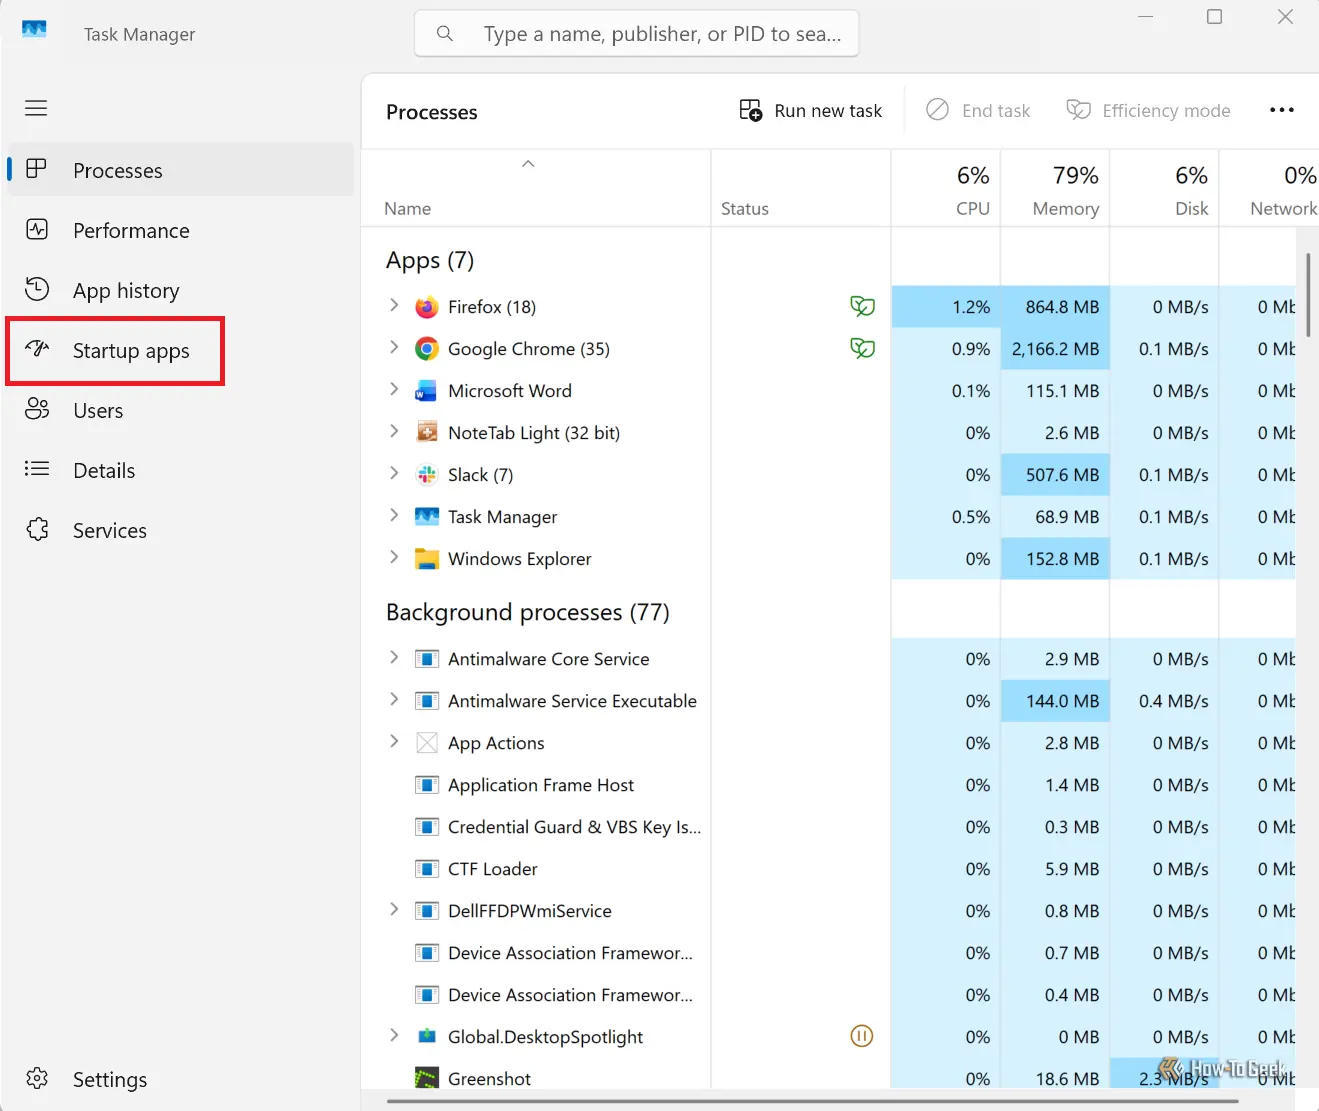Click the End task button
1319x1111 pixels.
[978, 110]
